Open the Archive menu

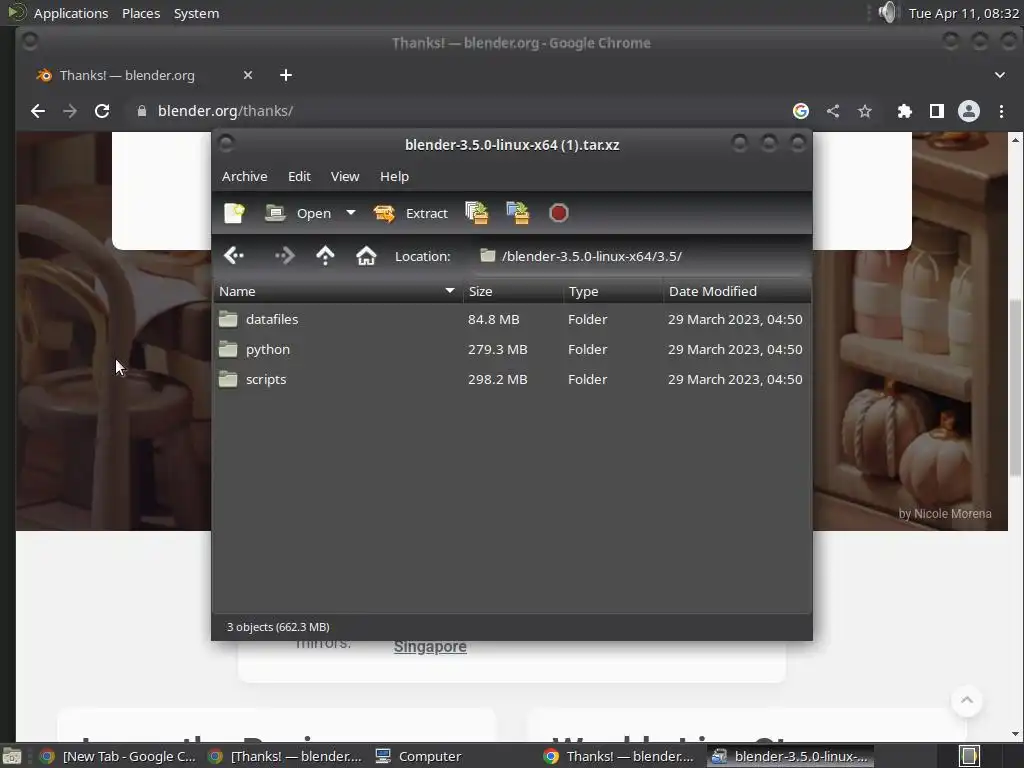pyautogui.click(x=244, y=176)
